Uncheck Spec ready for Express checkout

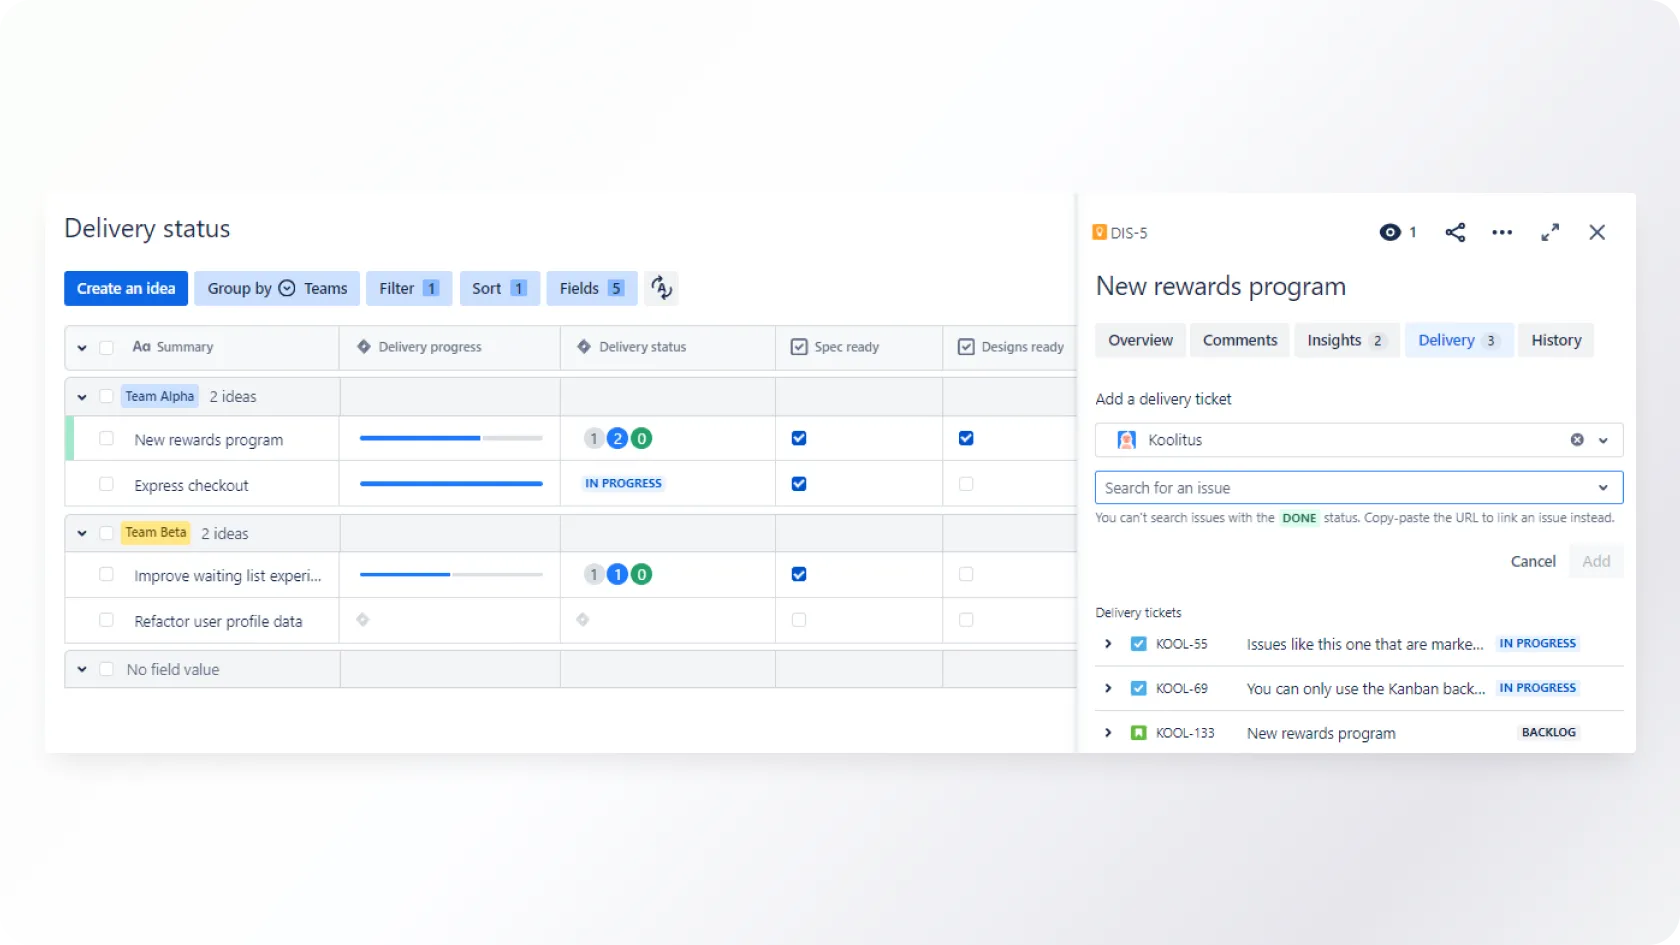point(799,484)
